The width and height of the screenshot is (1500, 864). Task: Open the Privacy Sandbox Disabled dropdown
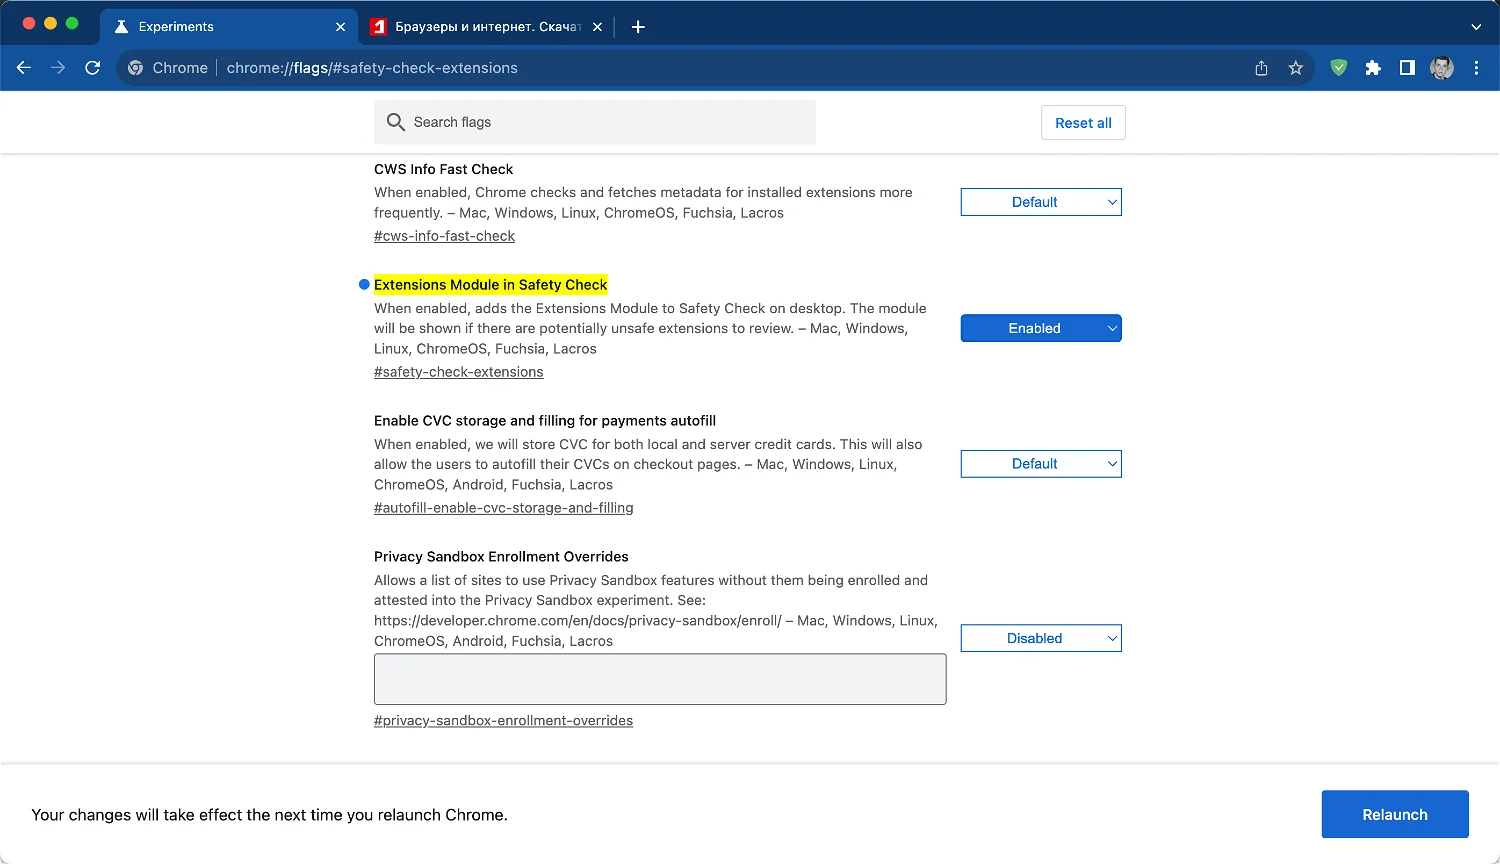click(x=1041, y=638)
